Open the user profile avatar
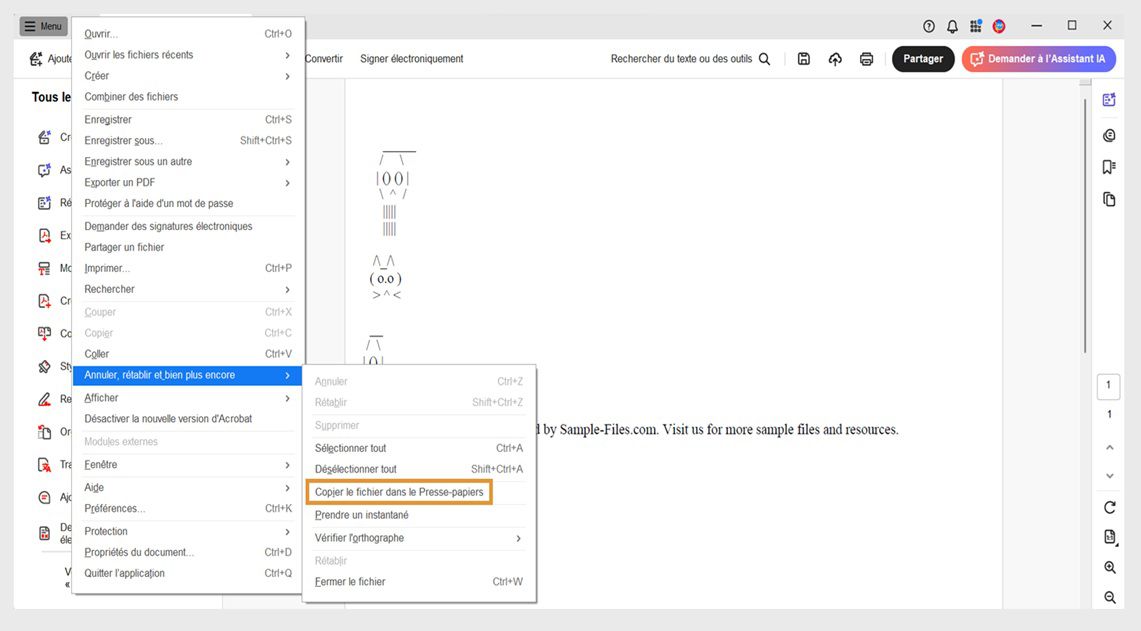The height and width of the screenshot is (631, 1141). [x=999, y=26]
